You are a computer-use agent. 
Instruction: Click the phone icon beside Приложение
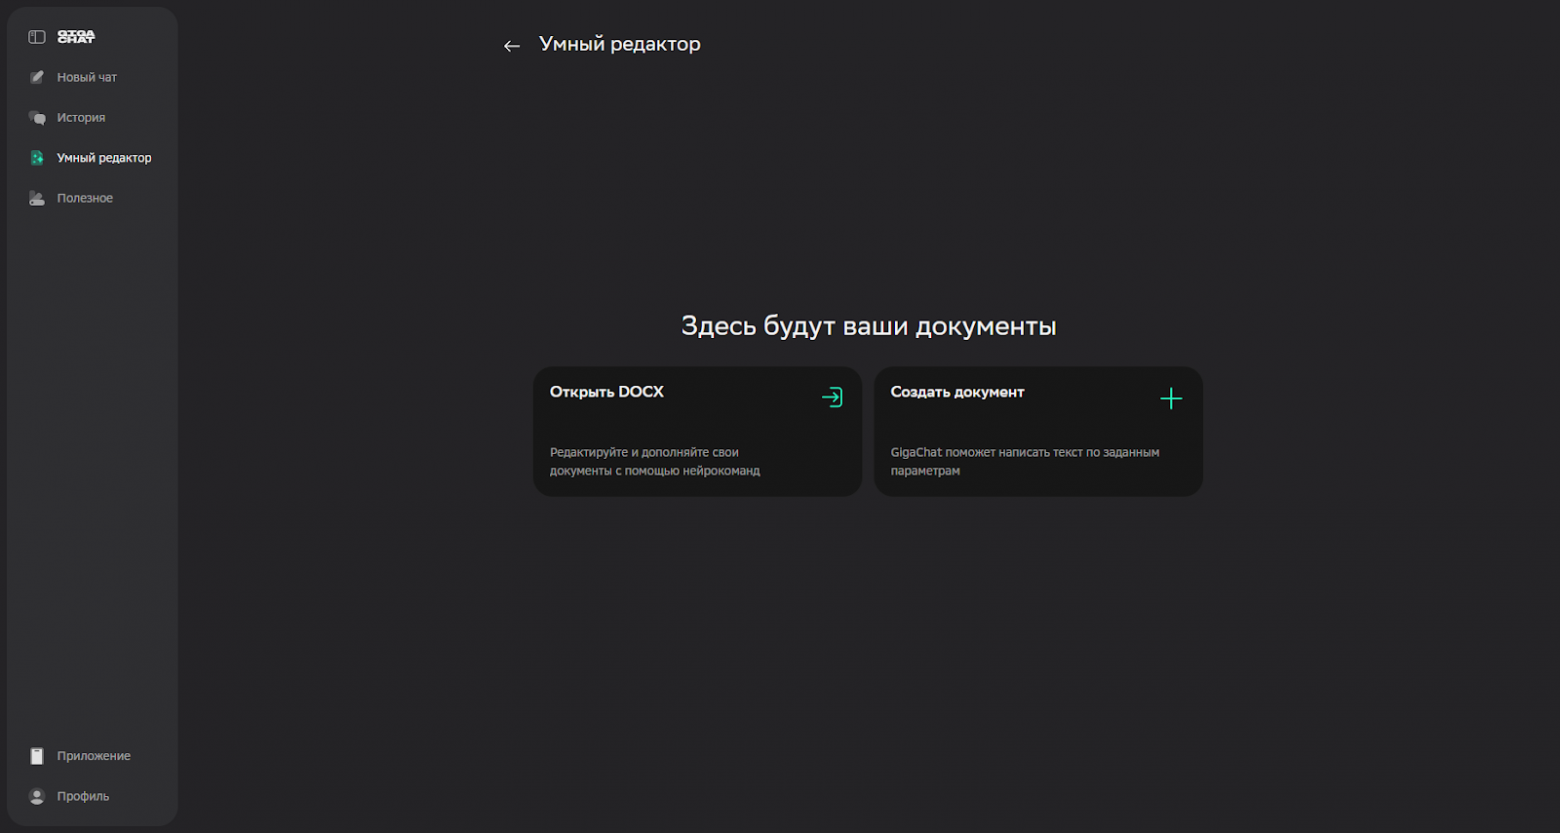tap(37, 756)
